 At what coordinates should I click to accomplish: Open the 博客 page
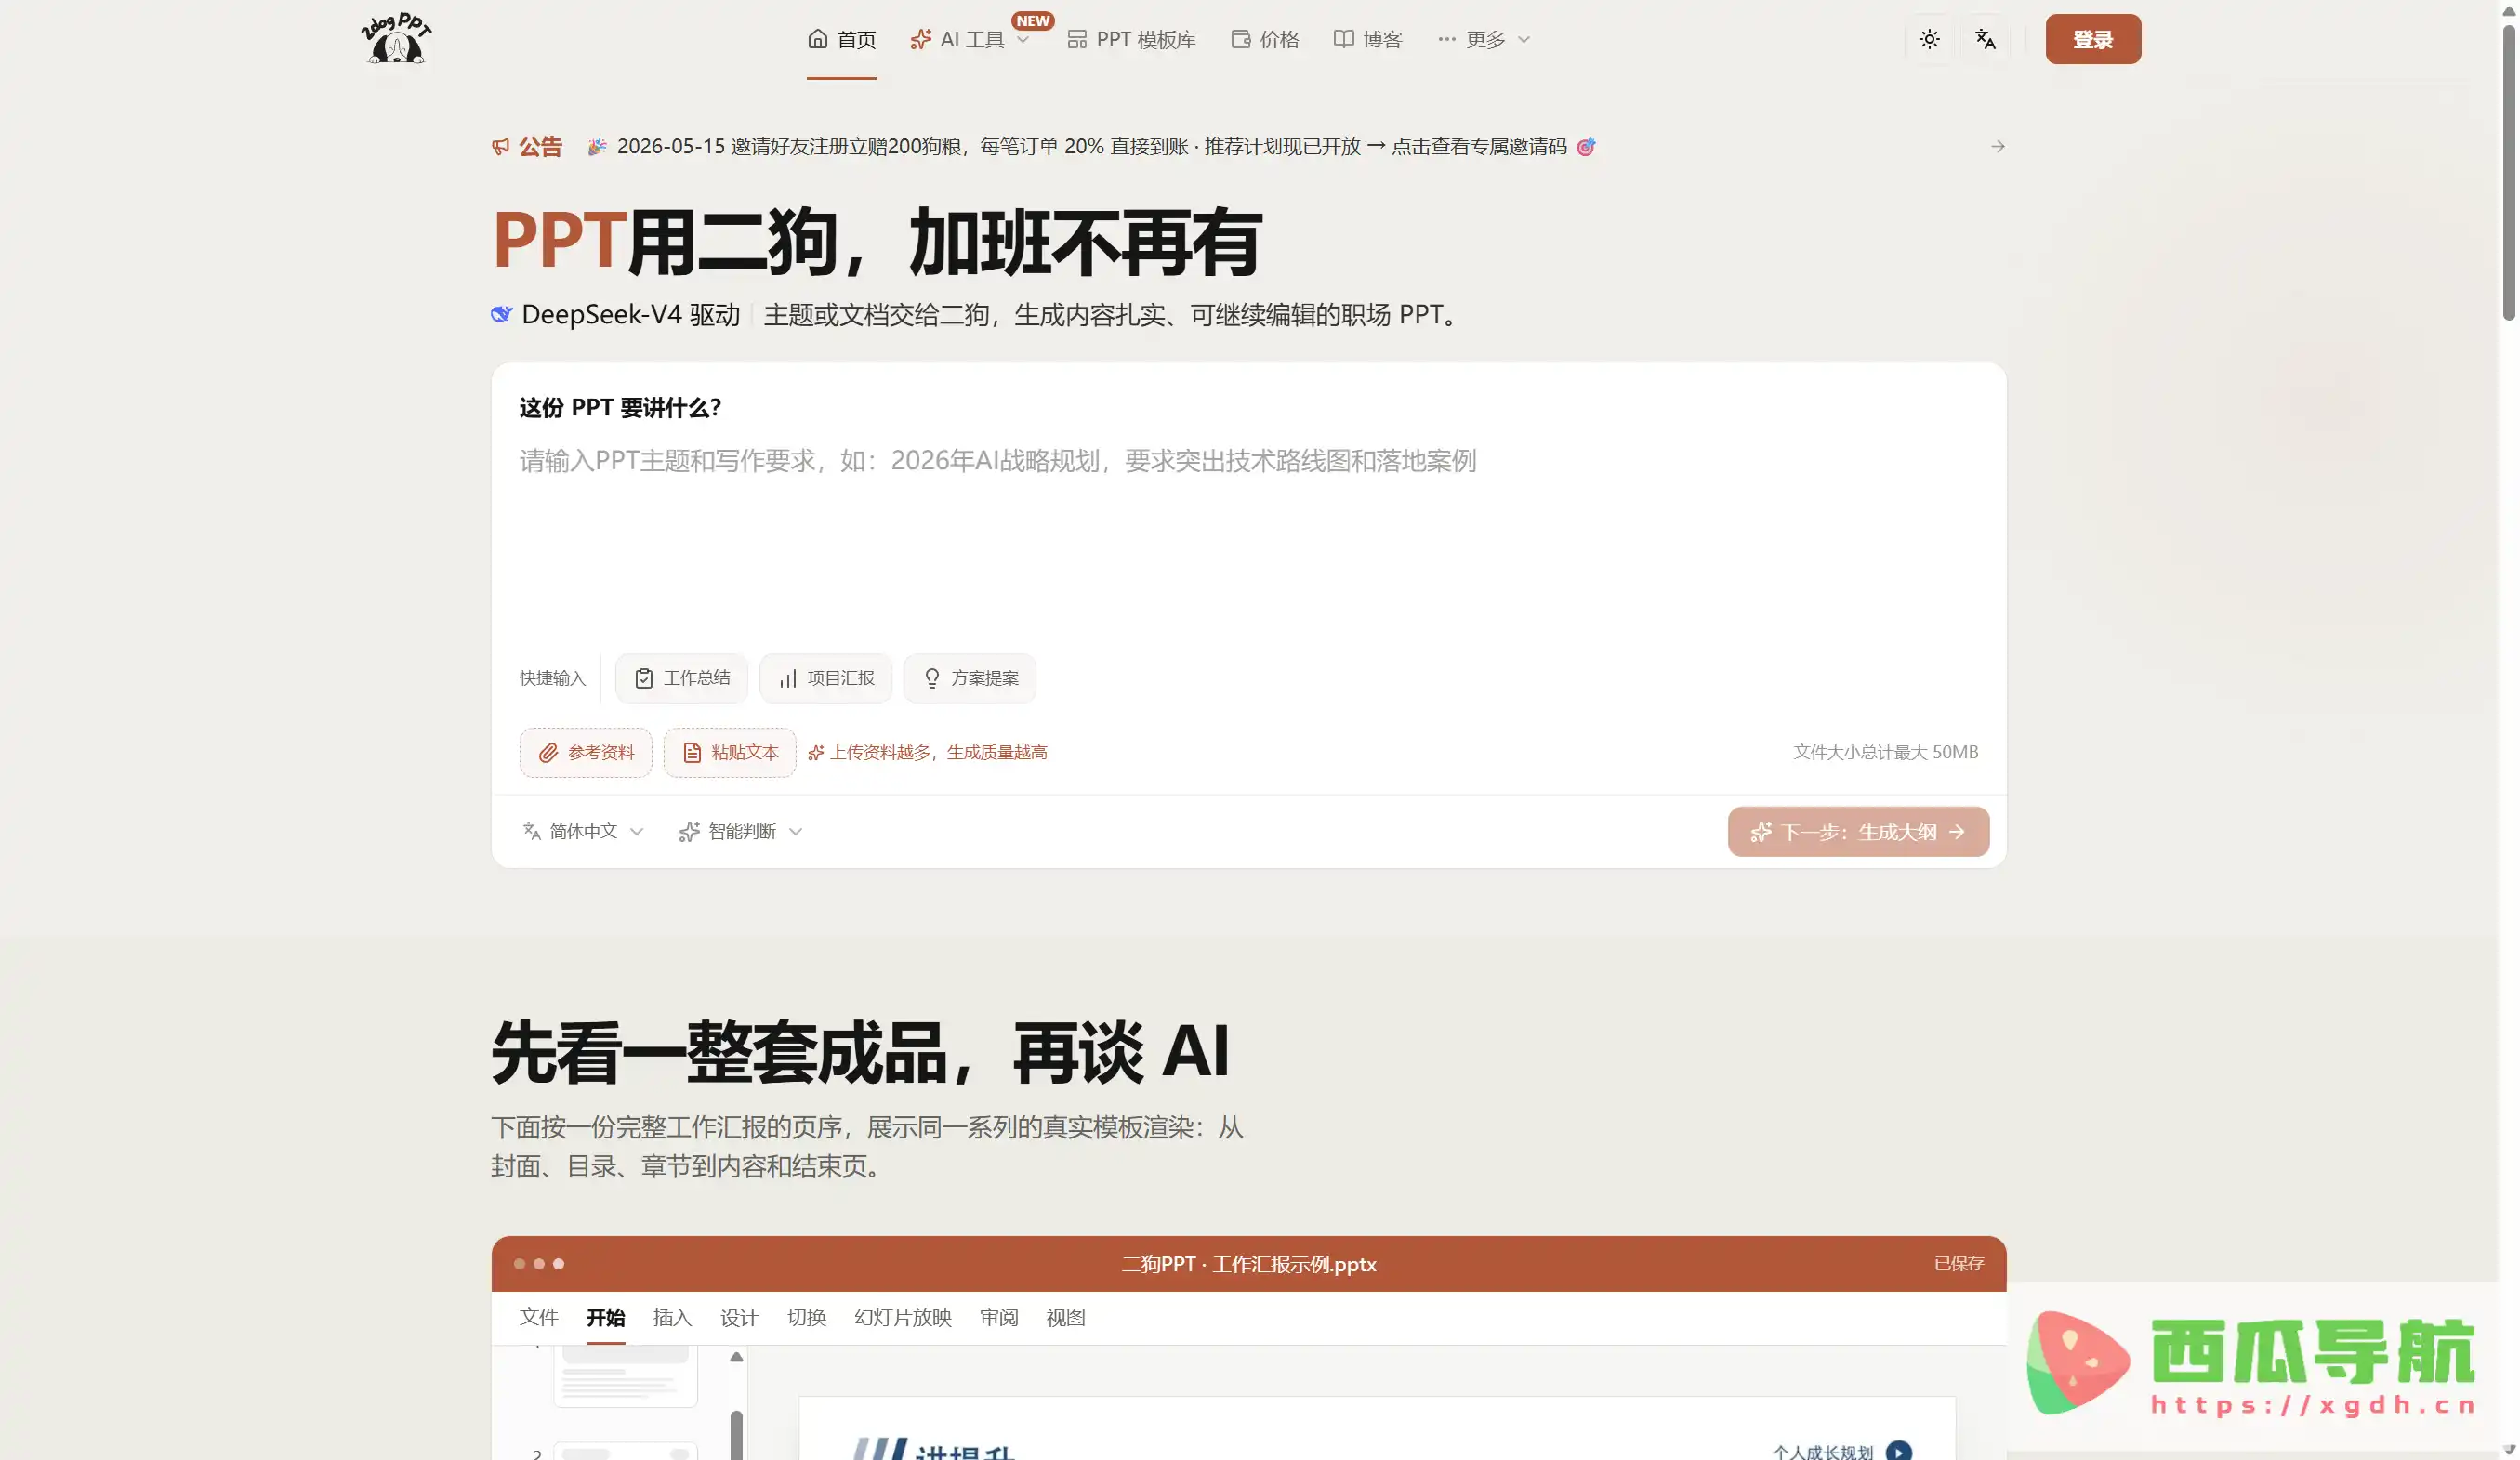(1368, 39)
